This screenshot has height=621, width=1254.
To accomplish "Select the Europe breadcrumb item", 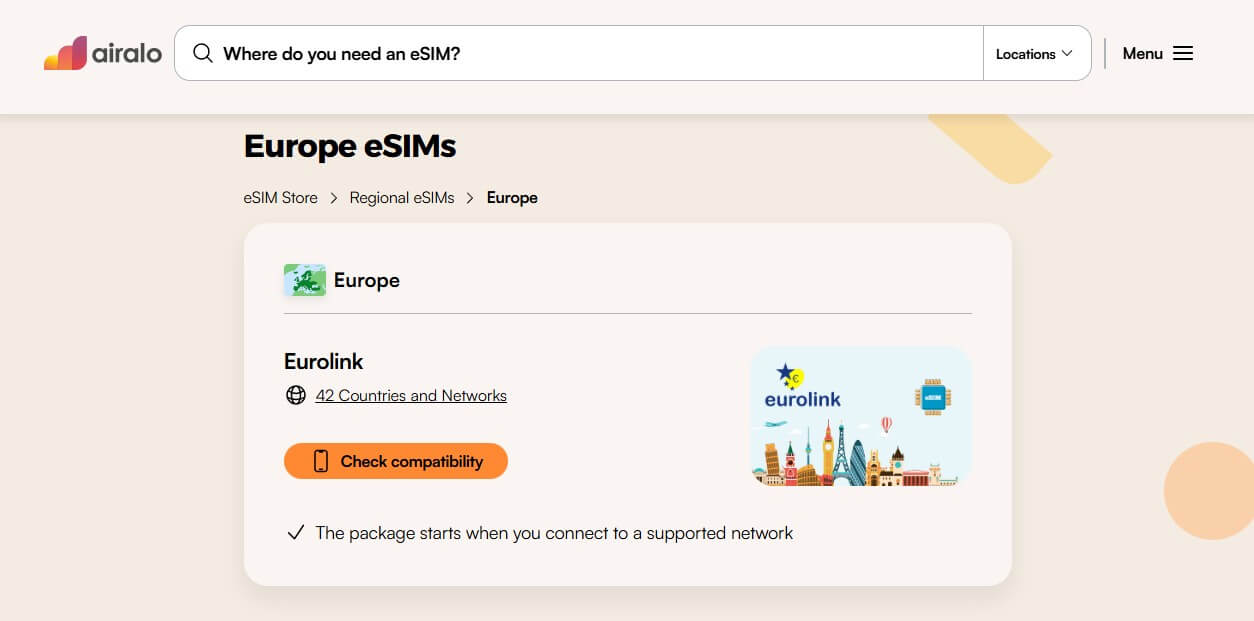I will tap(512, 198).
